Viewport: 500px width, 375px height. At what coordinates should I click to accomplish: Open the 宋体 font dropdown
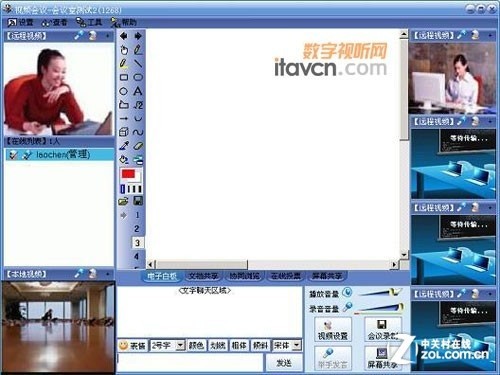297,345
